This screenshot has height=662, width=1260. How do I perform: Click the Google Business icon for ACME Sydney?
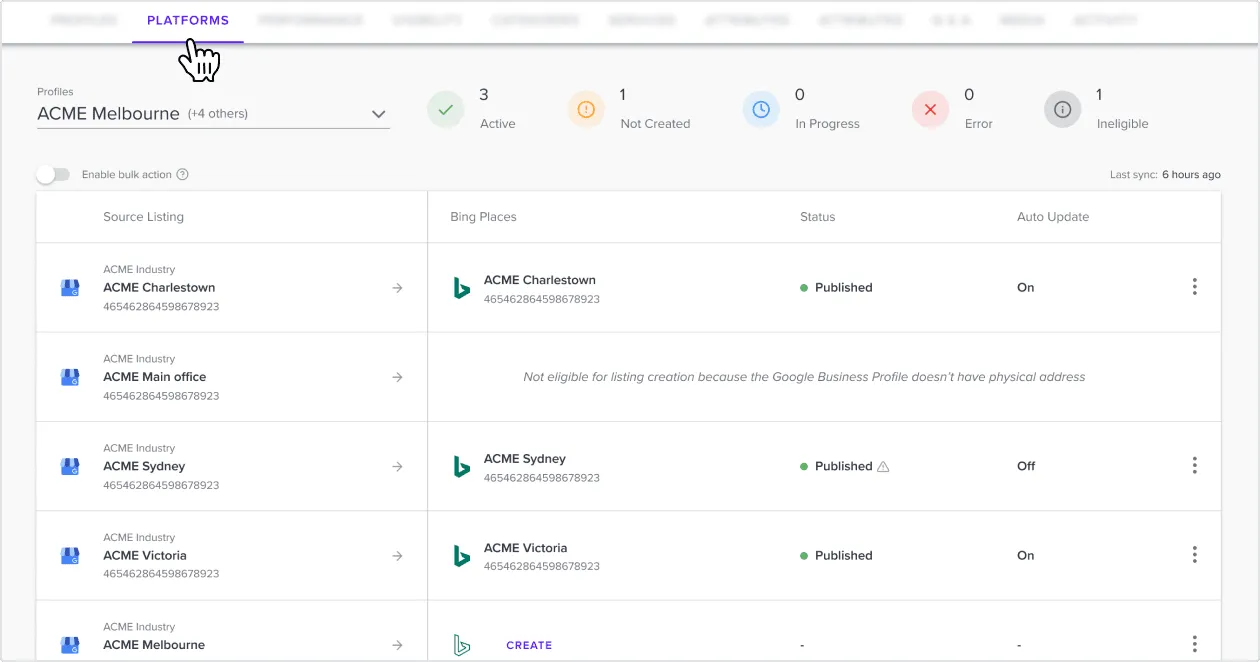pos(70,466)
